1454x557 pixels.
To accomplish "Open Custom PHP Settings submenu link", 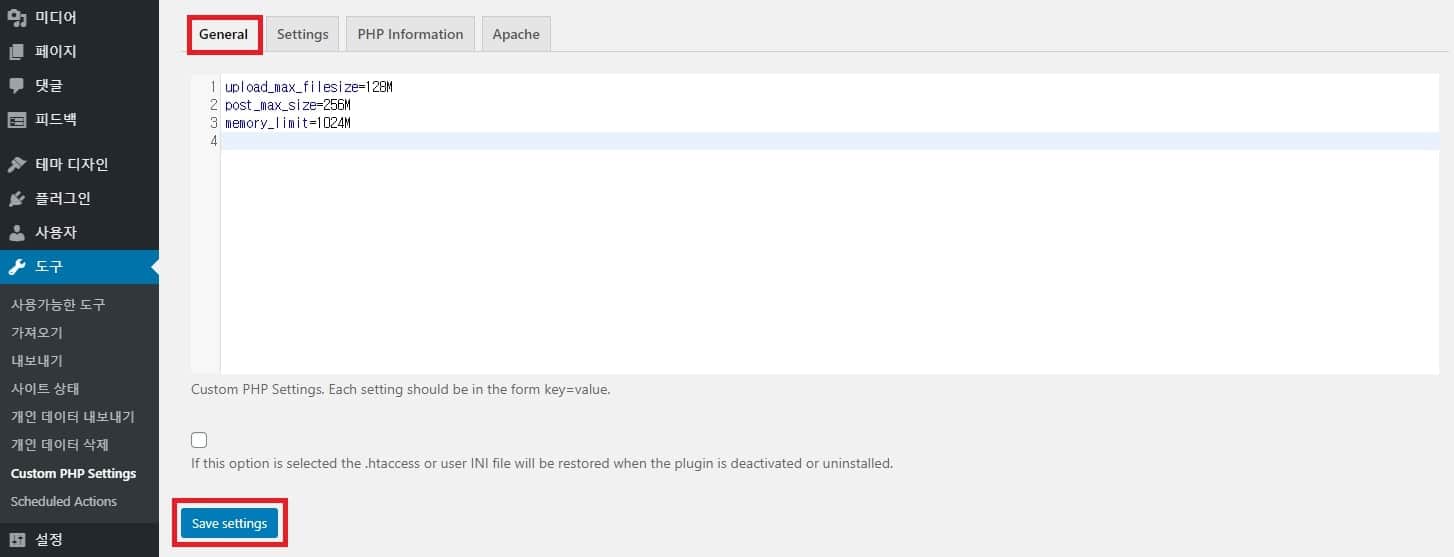I will click(73, 473).
